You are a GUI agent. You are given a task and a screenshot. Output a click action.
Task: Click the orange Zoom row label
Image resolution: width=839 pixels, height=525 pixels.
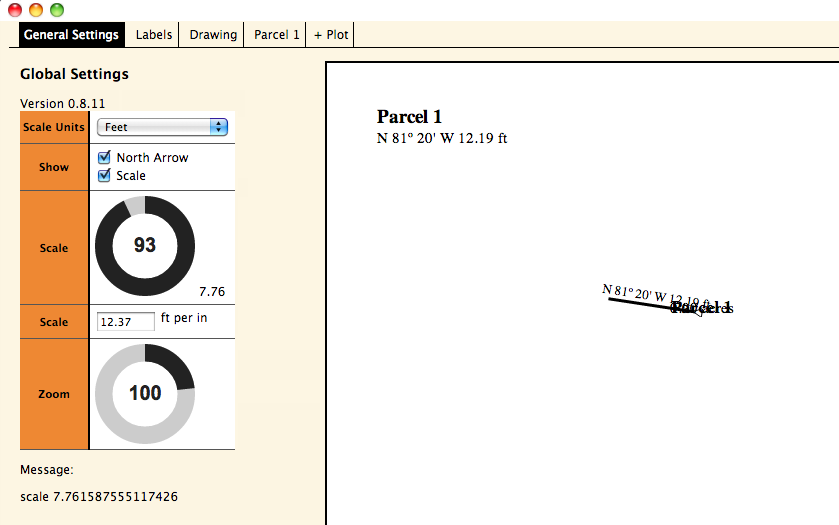coord(54,394)
